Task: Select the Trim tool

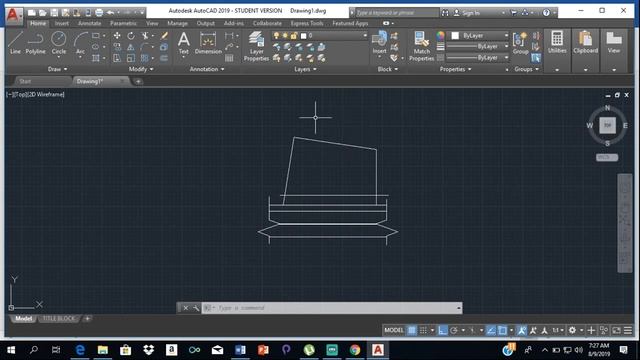Action: (x=145, y=36)
